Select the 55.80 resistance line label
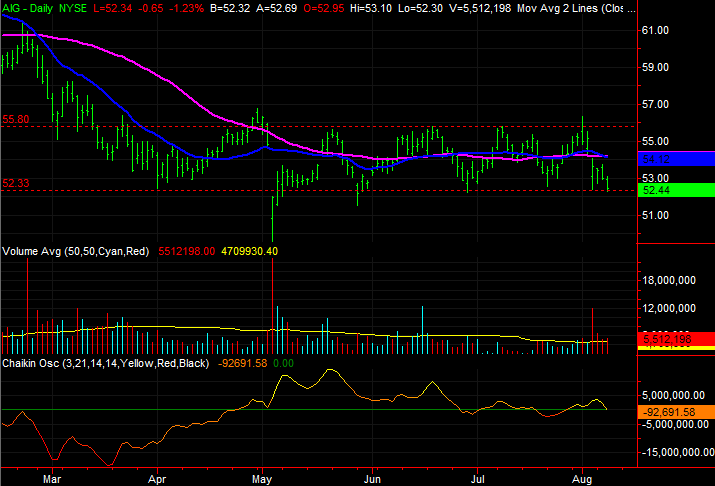 [16, 119]
